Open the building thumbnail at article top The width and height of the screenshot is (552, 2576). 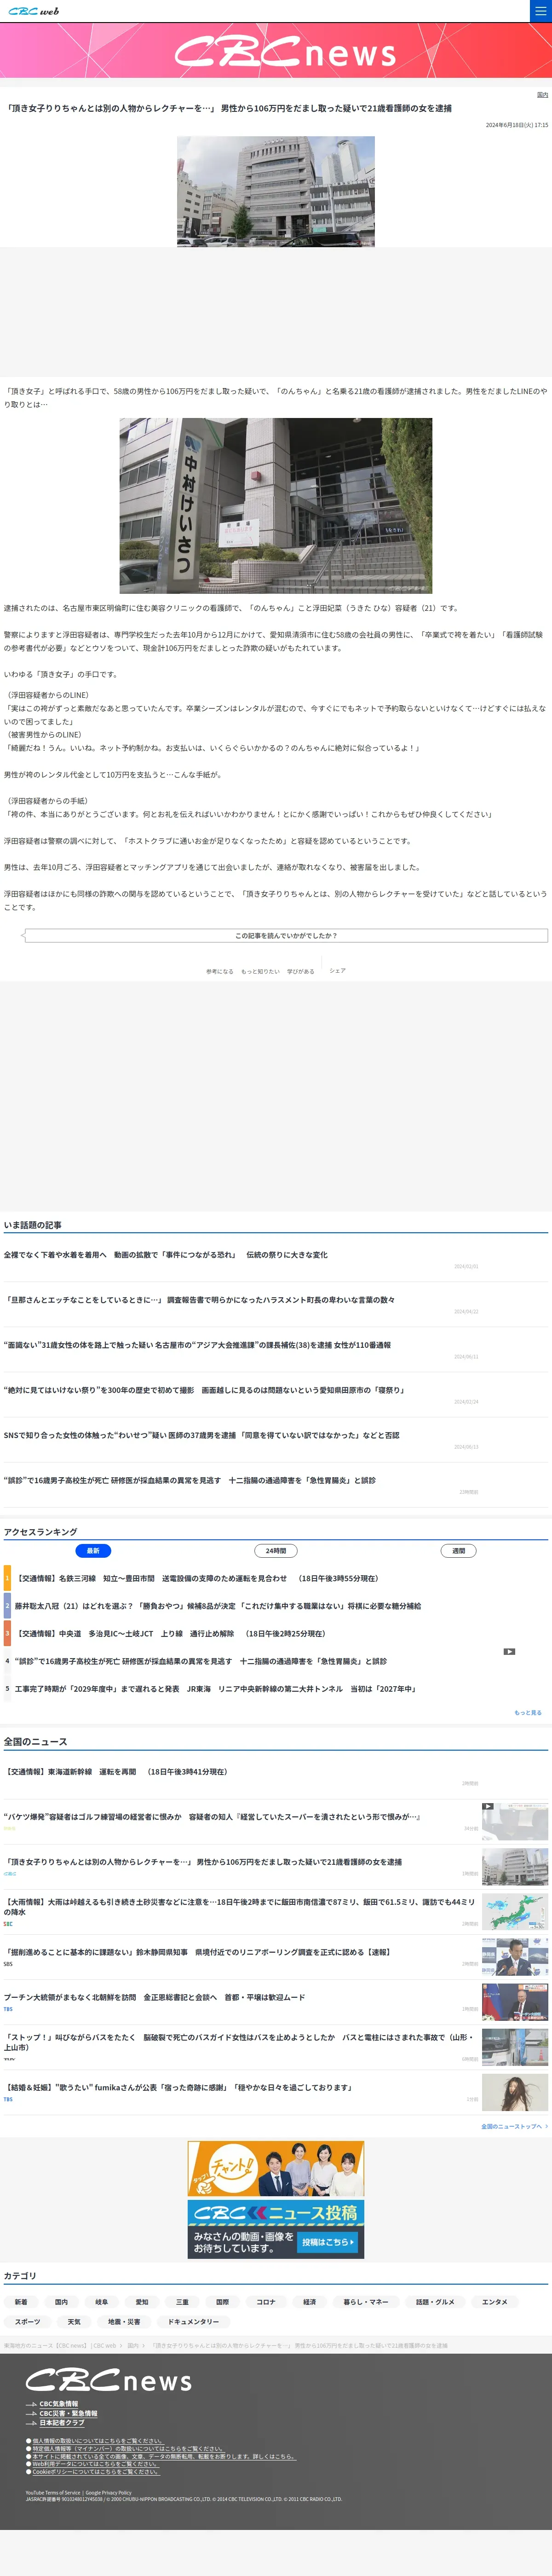276,191
